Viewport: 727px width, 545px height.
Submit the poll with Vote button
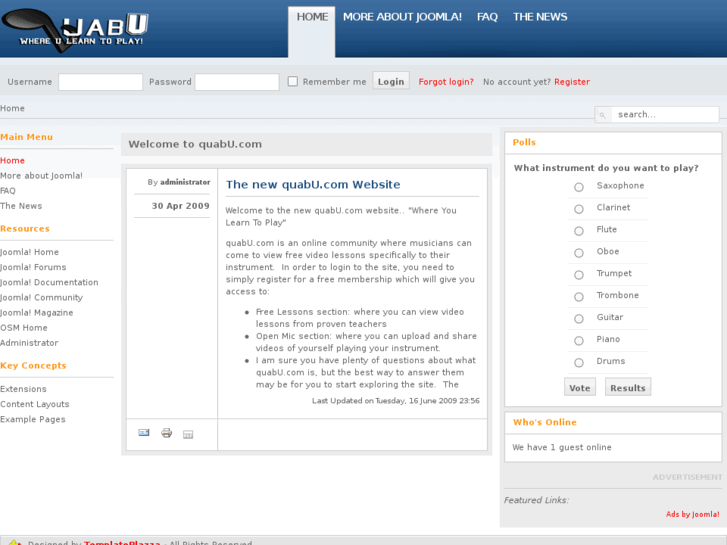point(580,388)
